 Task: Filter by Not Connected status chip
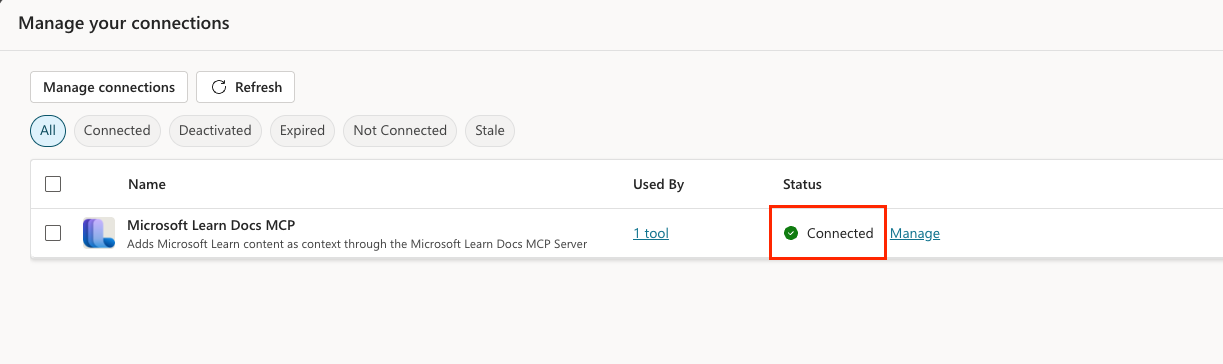[x=400, y=130]
